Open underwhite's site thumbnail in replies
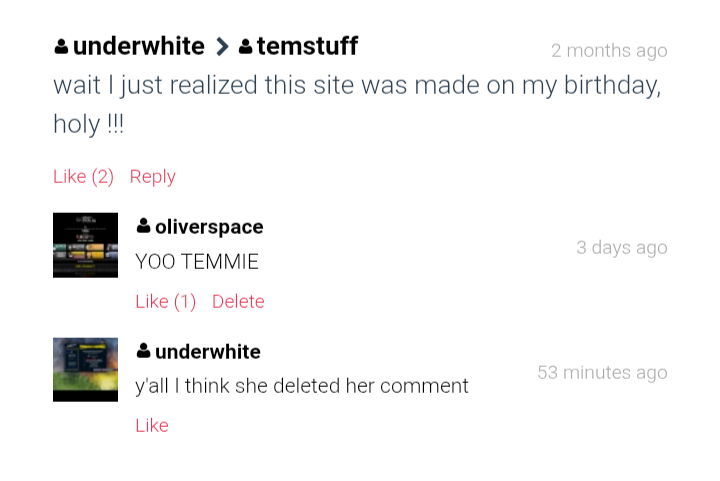The image size is (720, 481). [x=85, y=369]
